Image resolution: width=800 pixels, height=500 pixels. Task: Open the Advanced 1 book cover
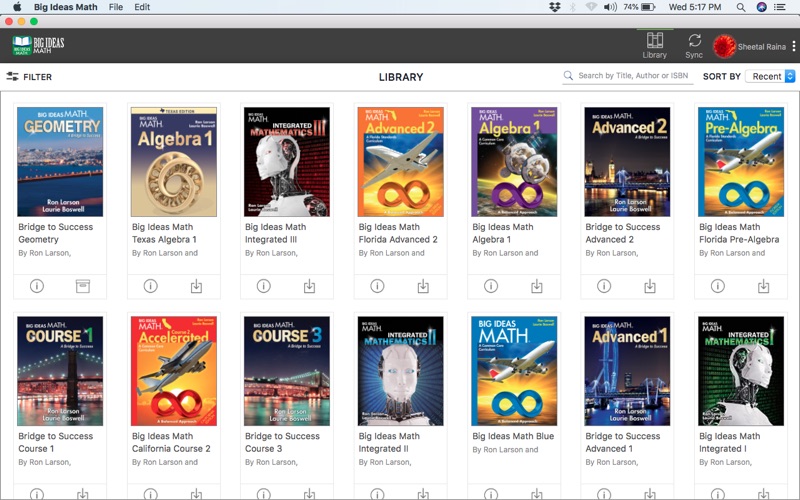click(628, 371)
